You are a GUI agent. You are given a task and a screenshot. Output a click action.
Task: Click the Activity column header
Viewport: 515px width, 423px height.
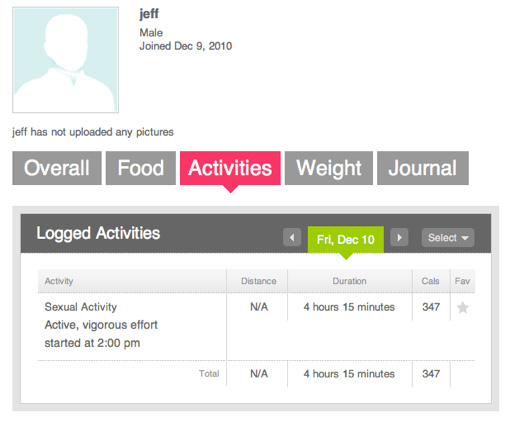pos(59,281)
